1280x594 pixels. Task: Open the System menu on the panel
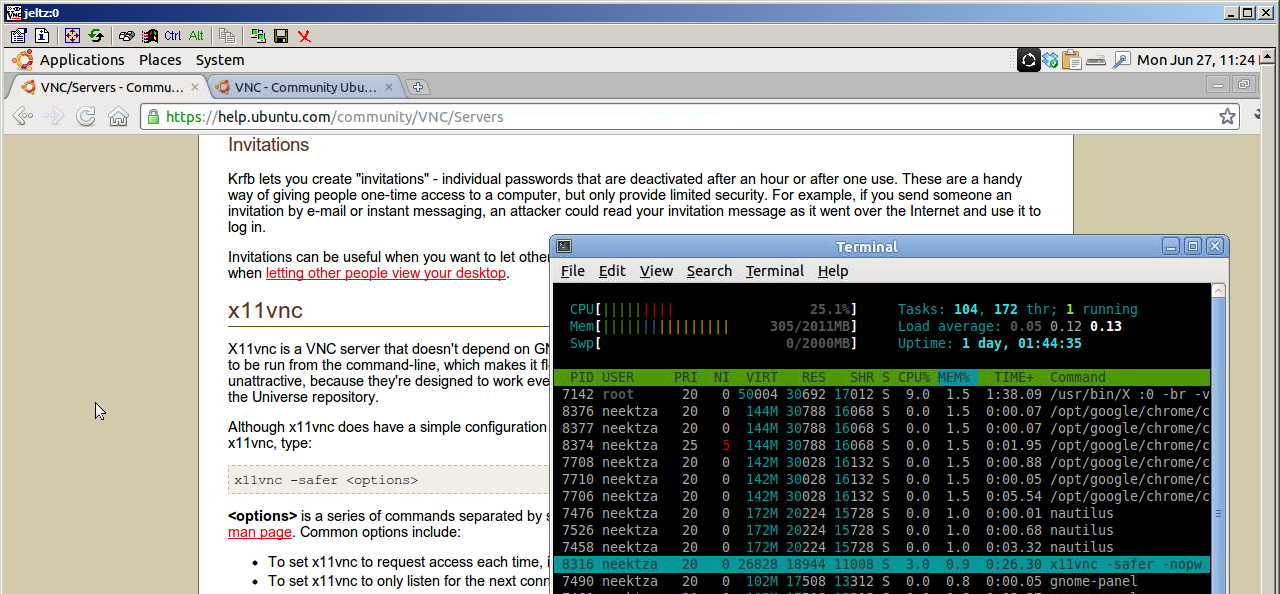220,60
